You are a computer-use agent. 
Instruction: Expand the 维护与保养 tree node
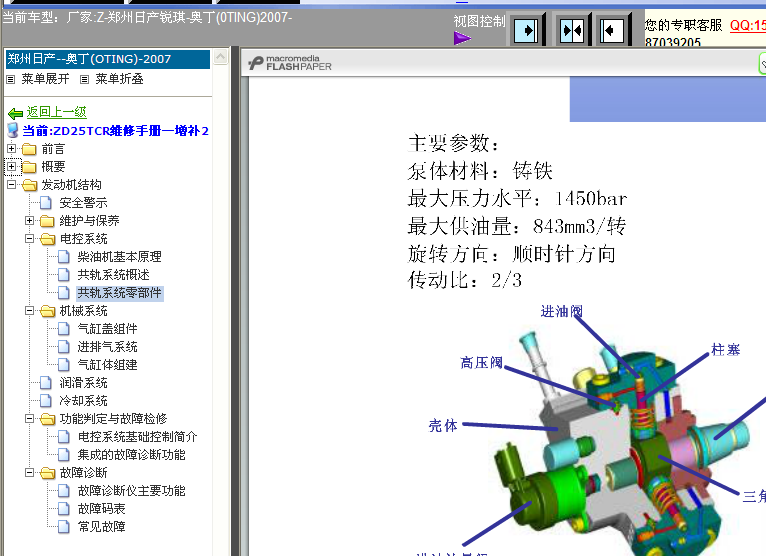[30, 220]
